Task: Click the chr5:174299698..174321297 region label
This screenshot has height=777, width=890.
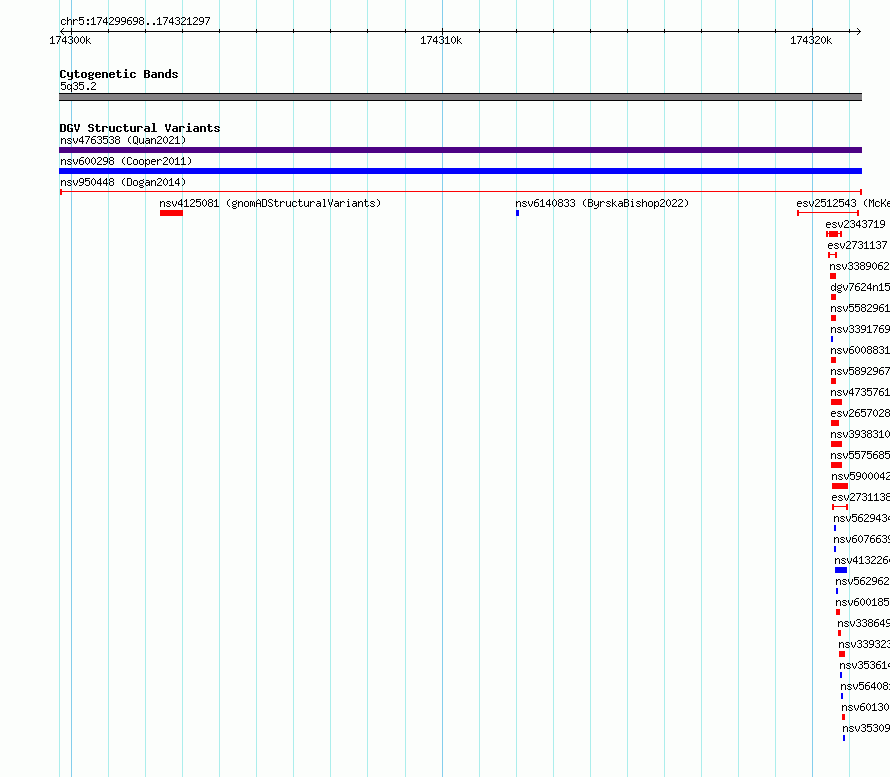Action: pyautogui.click(x=135, y=21)
